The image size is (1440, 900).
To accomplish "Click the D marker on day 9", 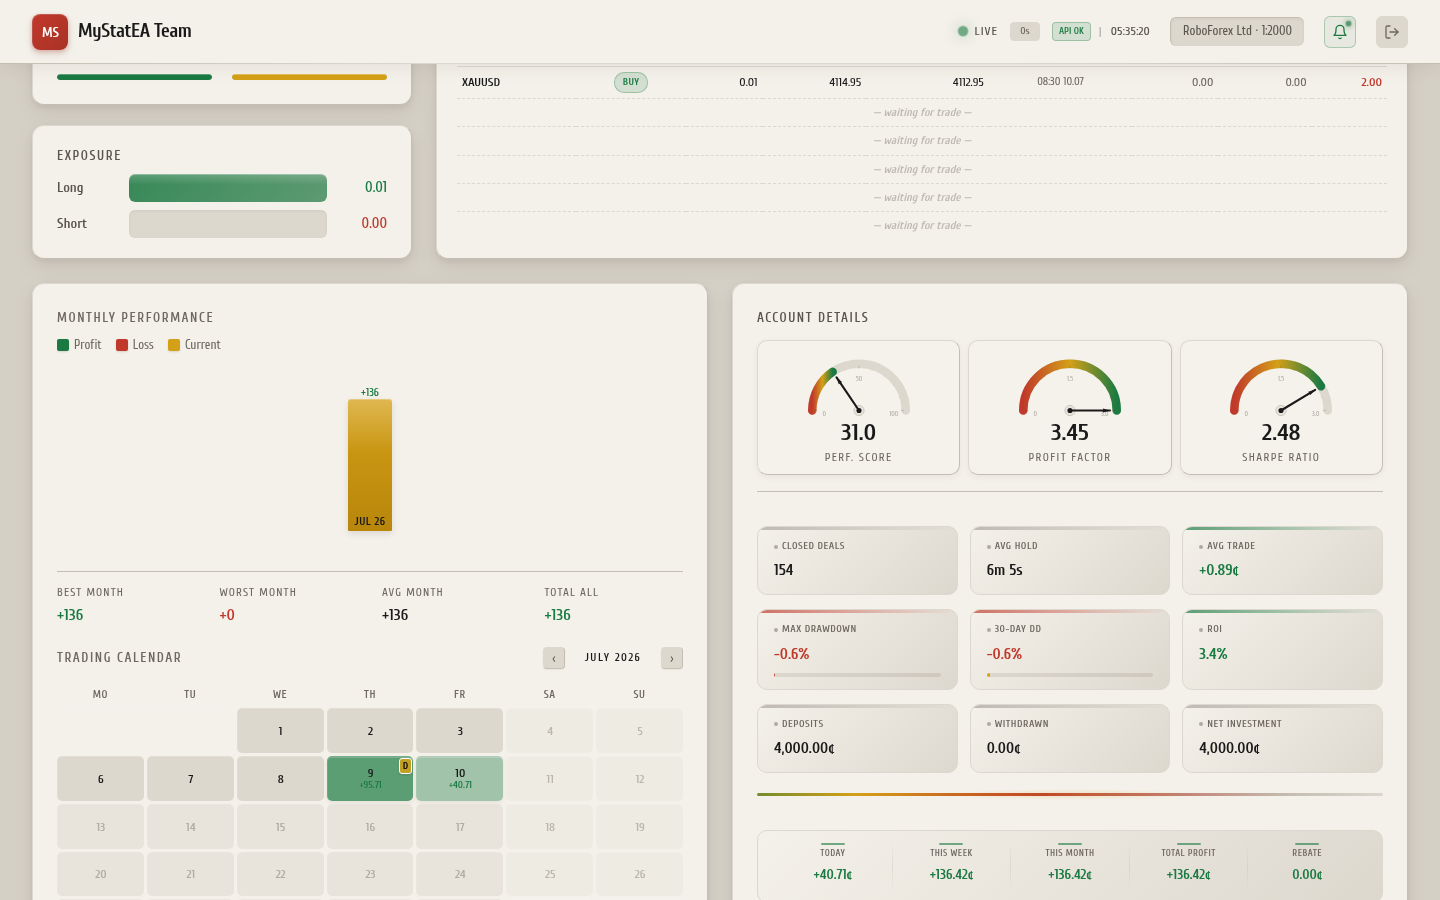I will pos(405,766).
